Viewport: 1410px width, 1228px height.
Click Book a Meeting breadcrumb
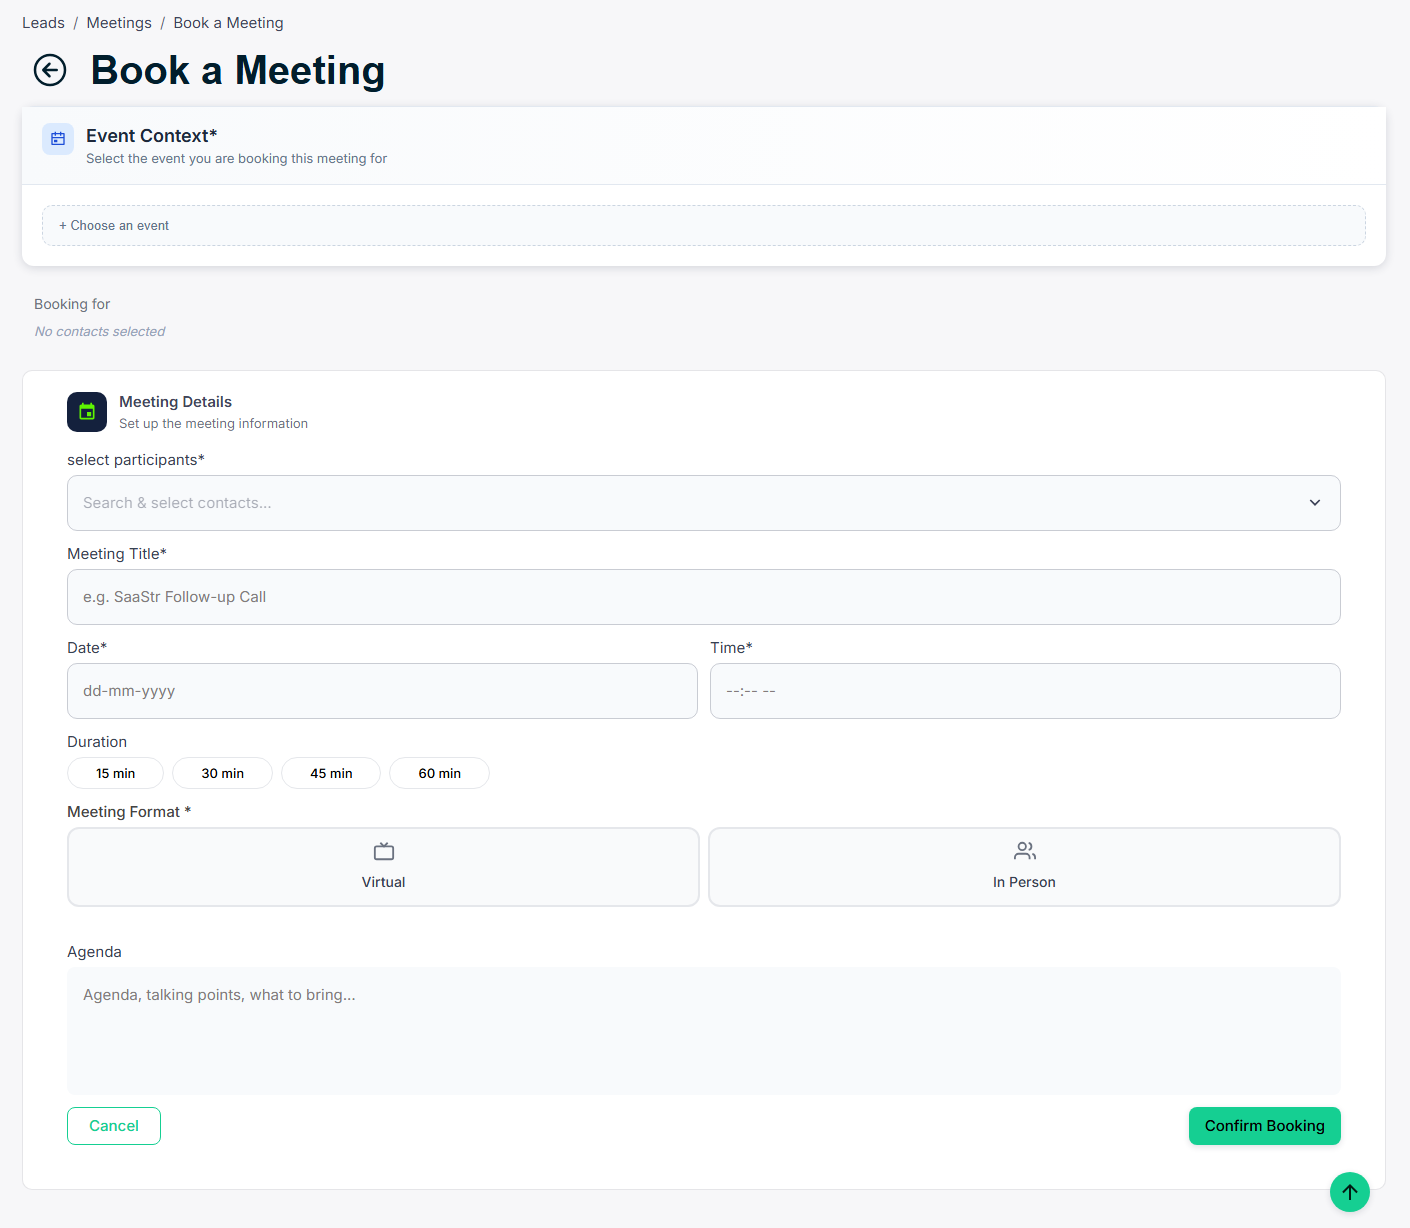(228, 23)
